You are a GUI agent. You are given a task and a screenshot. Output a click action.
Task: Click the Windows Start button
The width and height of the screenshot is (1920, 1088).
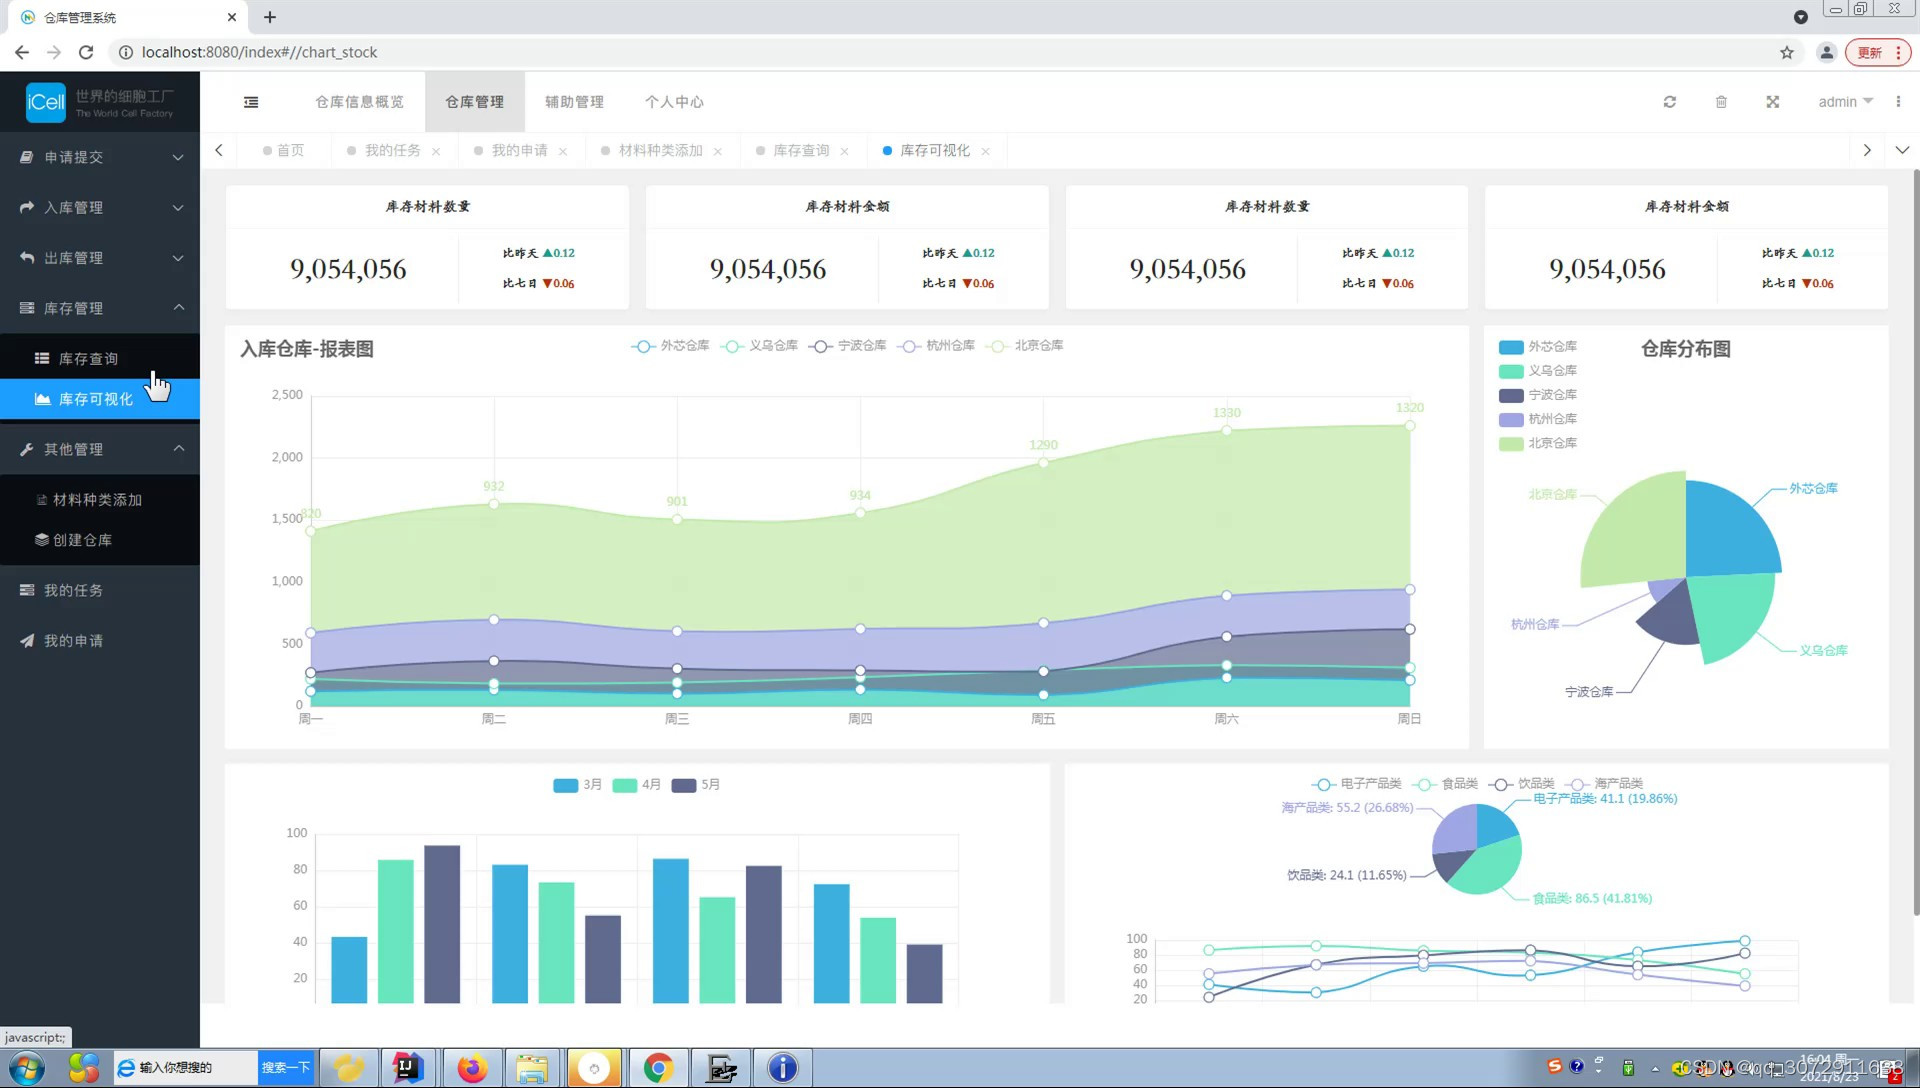click(x=26, y=1068)
